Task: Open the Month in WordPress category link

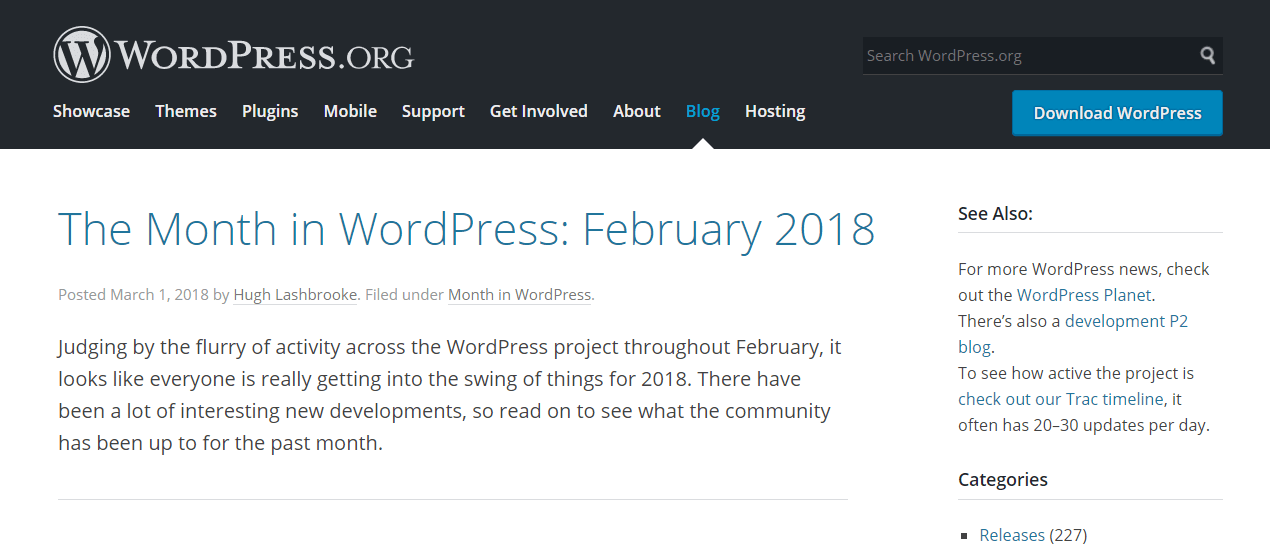Action: [519, 295]
